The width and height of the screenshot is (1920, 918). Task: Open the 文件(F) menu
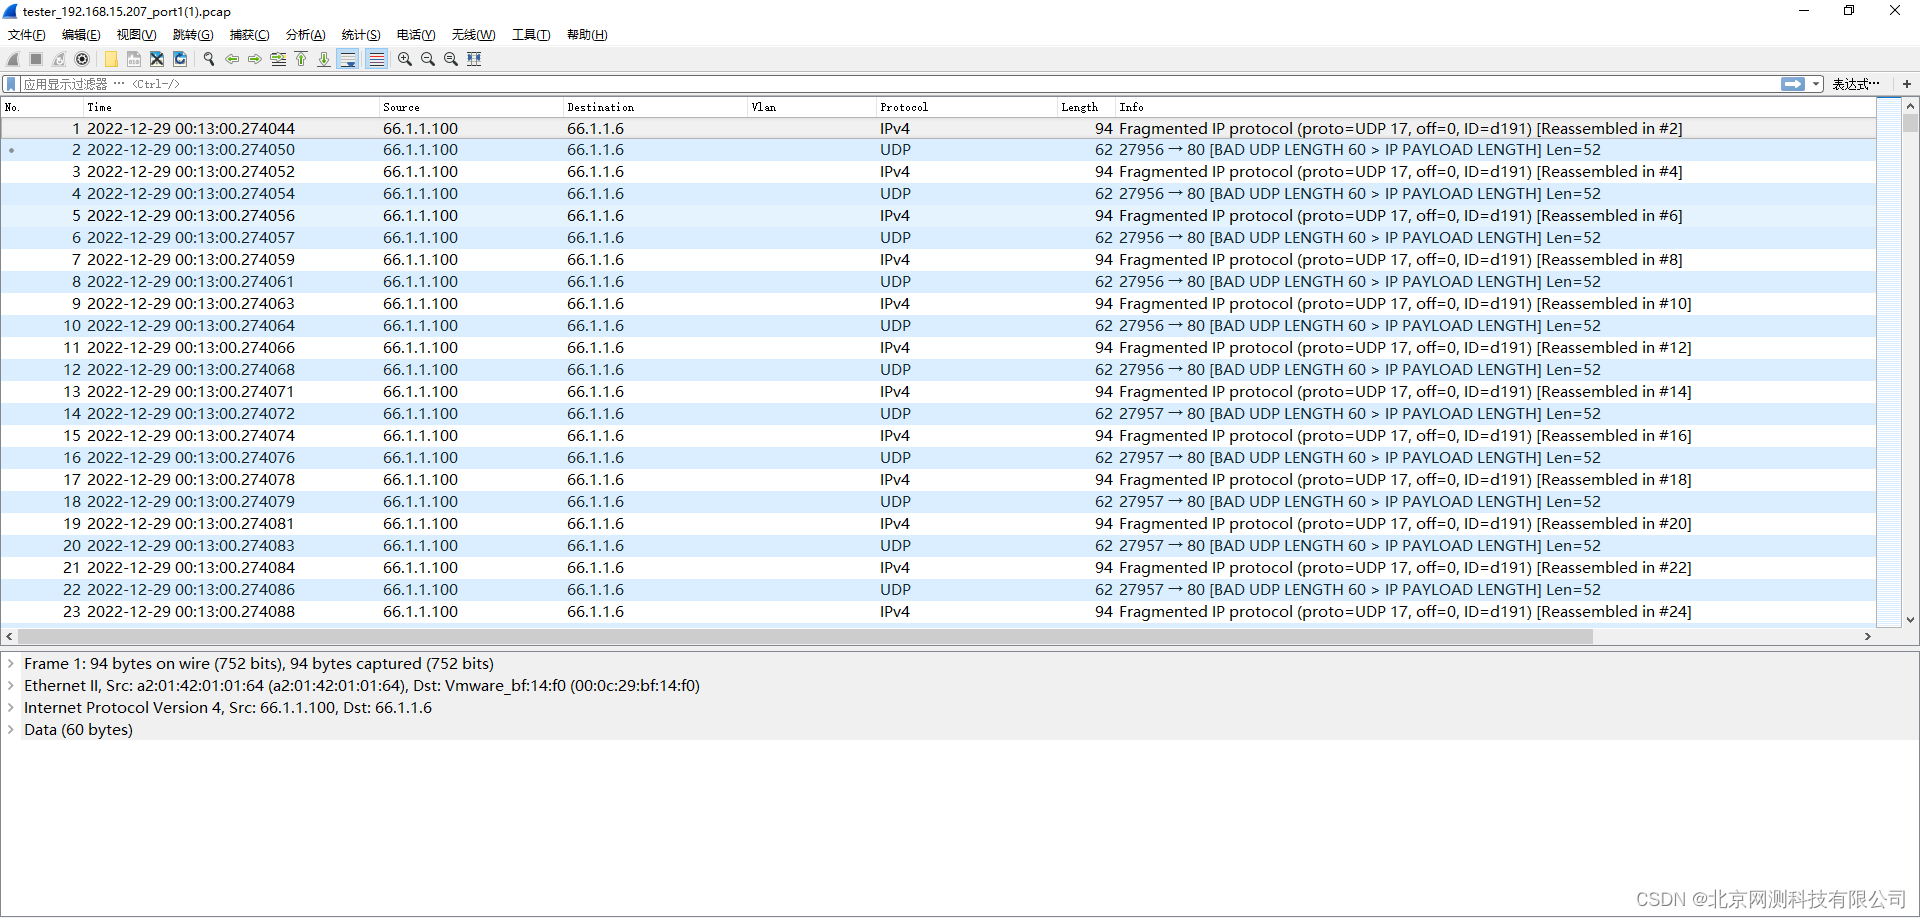(27, 35)
